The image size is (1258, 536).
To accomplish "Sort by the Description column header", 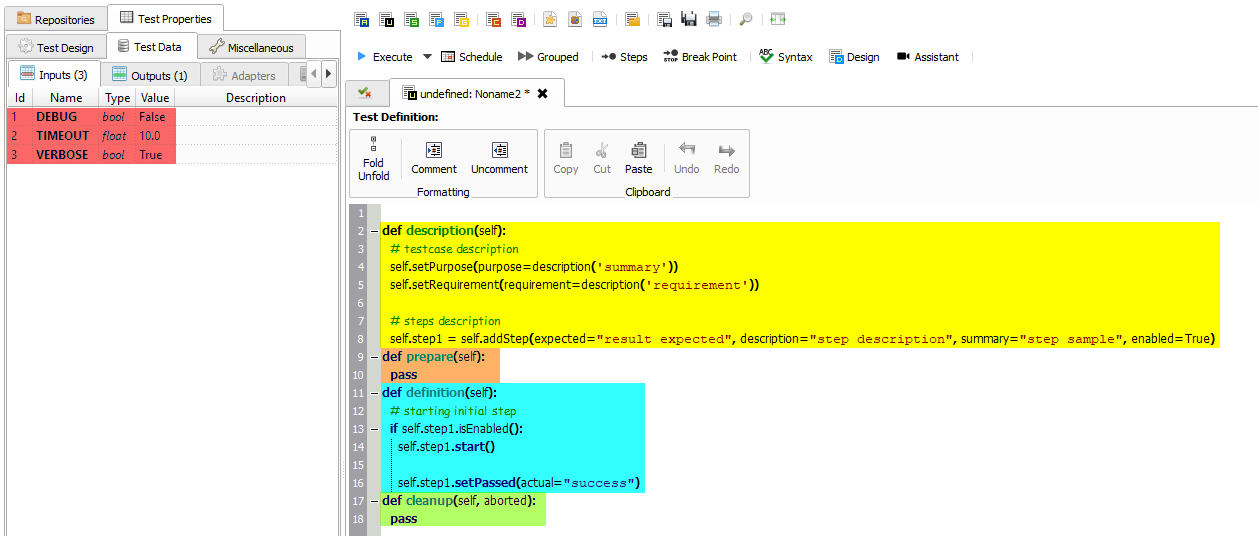I will [256, 98].
